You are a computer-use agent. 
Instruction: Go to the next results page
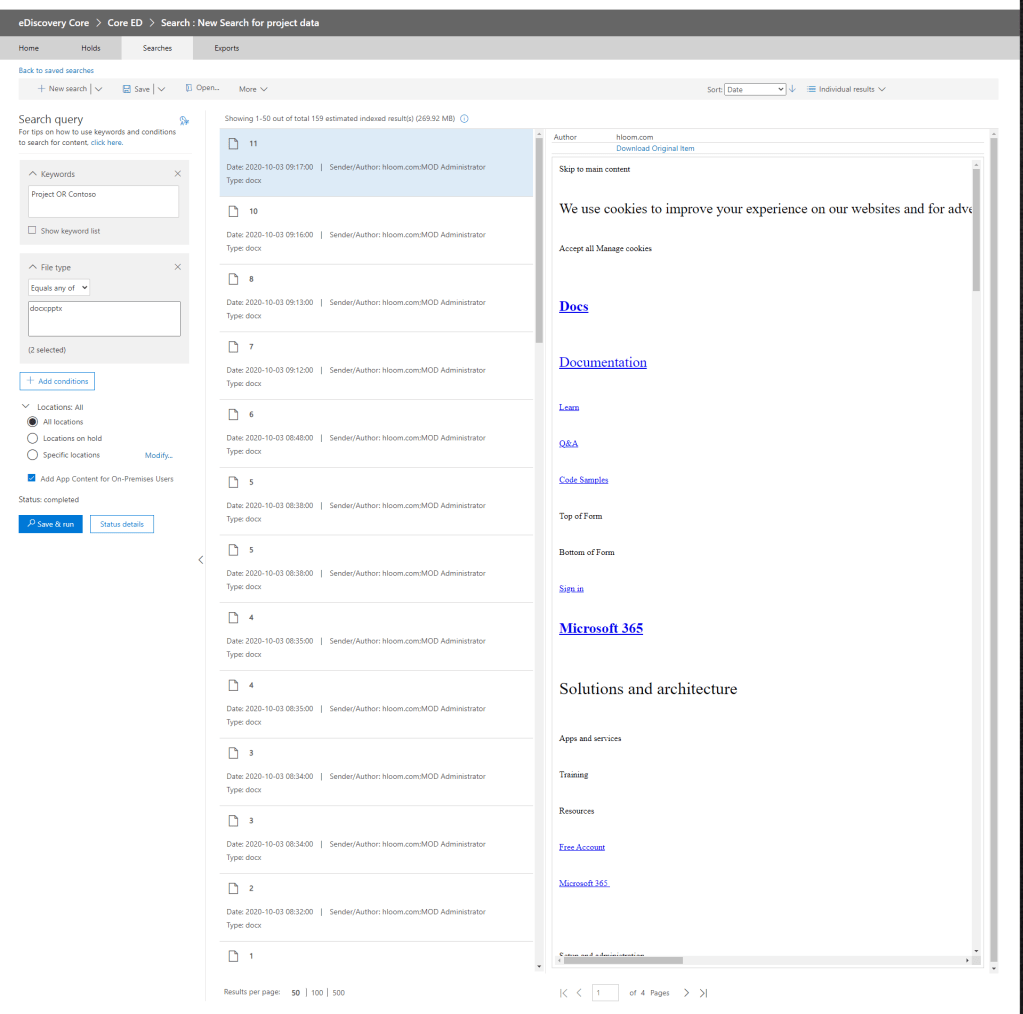[686, 993]
